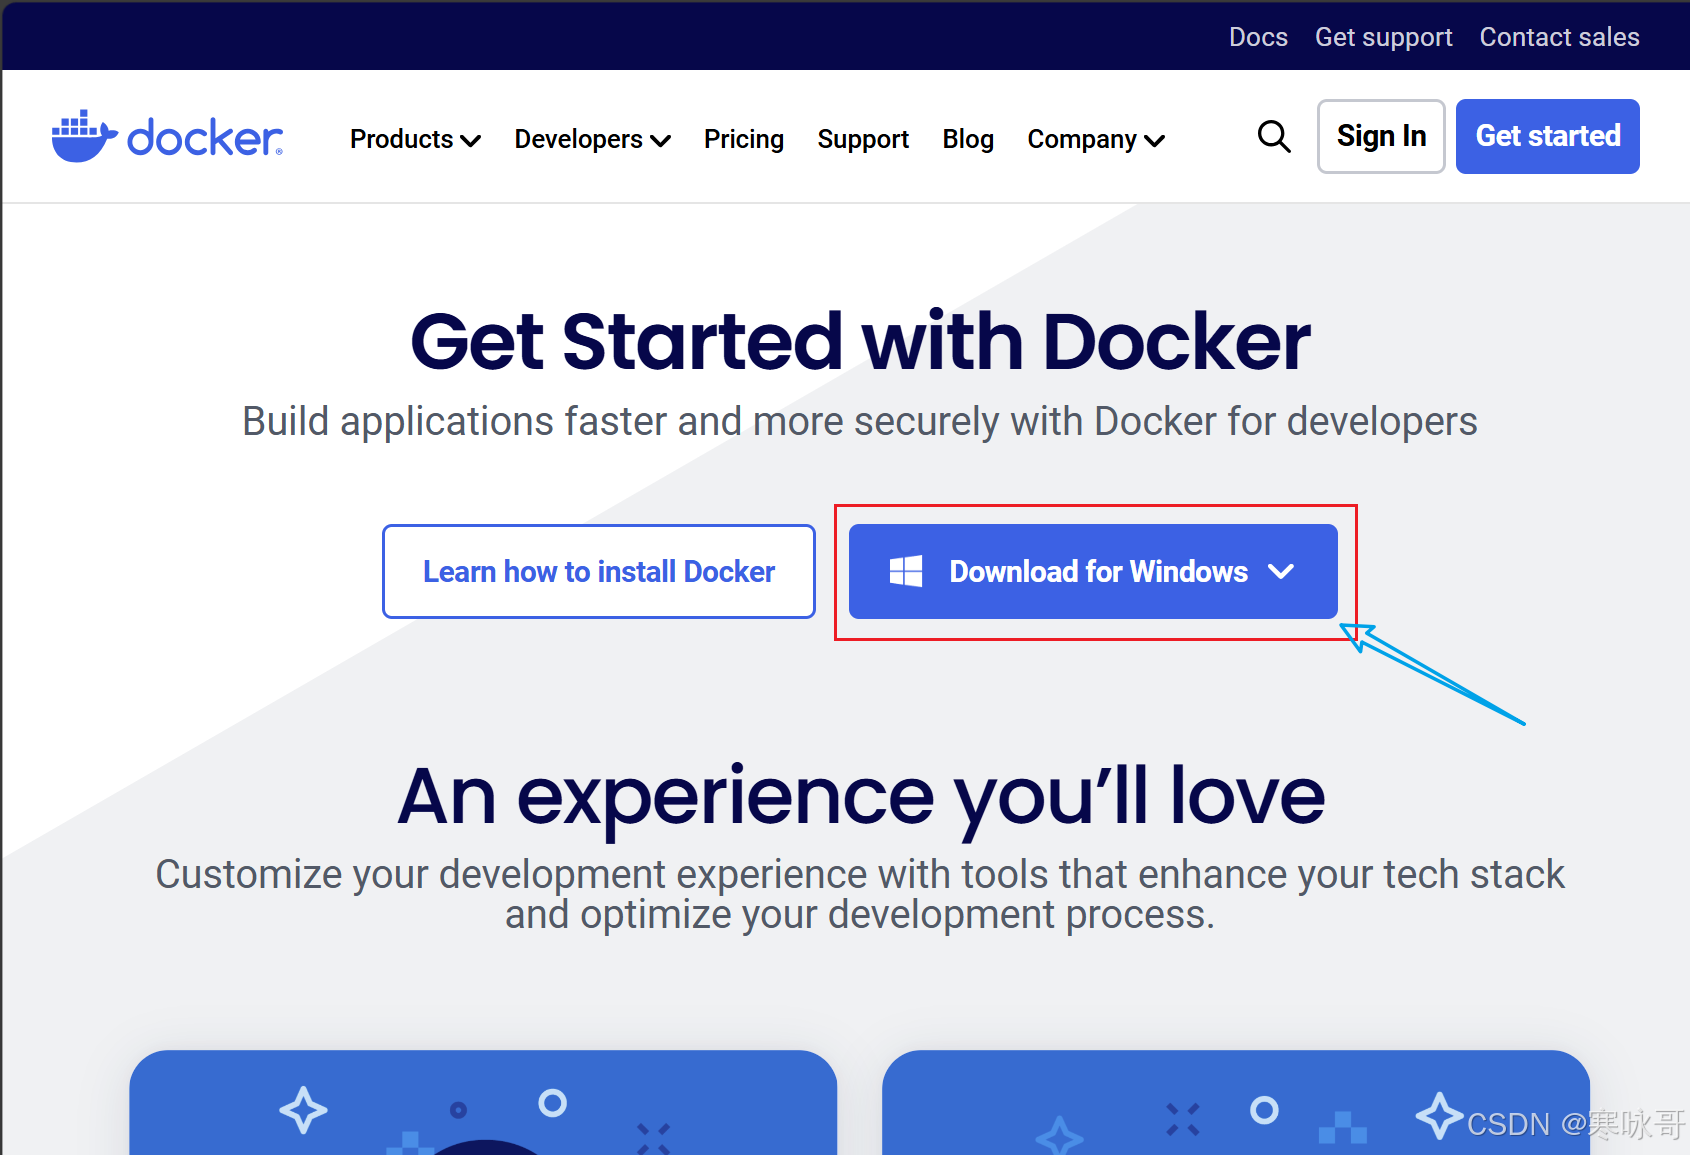Image resolution: width=1690 pixels, height=1155 pixels.
Task: Open the Blog nav item
Action: coord(968,139)
